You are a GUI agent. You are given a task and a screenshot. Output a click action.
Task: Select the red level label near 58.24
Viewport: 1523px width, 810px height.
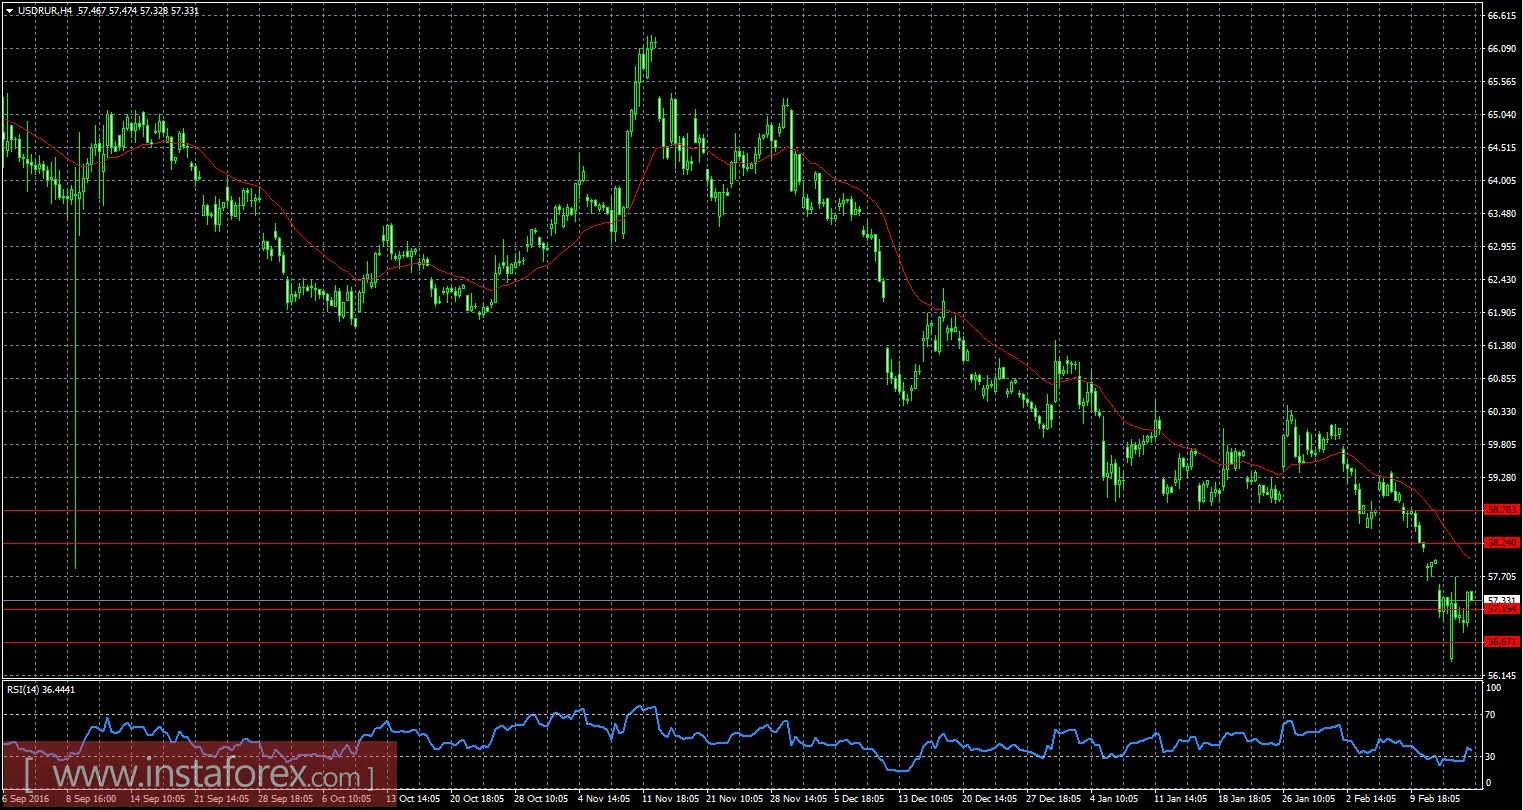click(x=1503, y=543)
